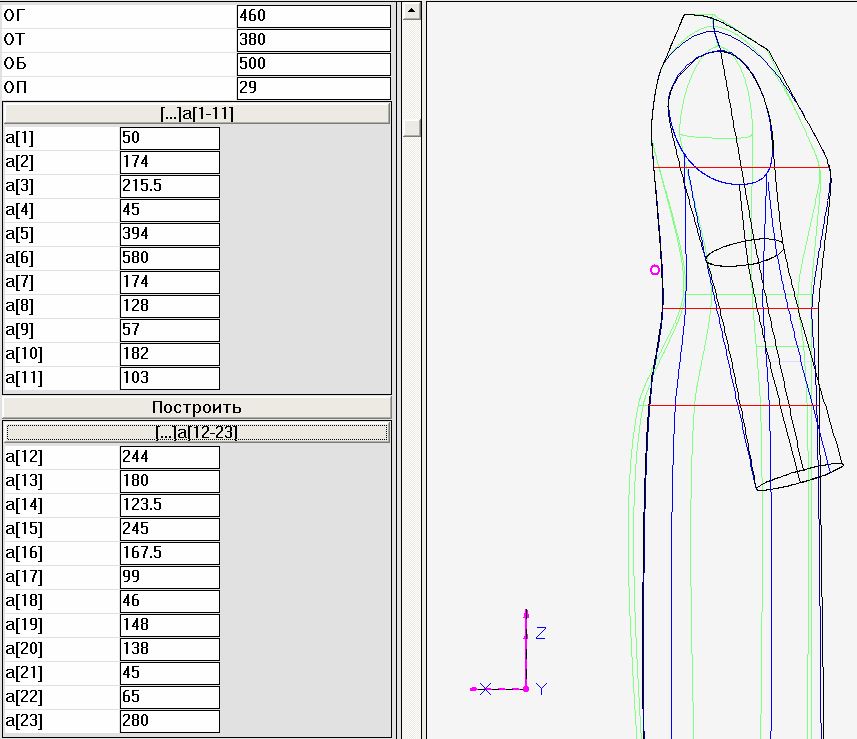Collapse the [...]a[1-11] parameter group

[x=197, y=113]
